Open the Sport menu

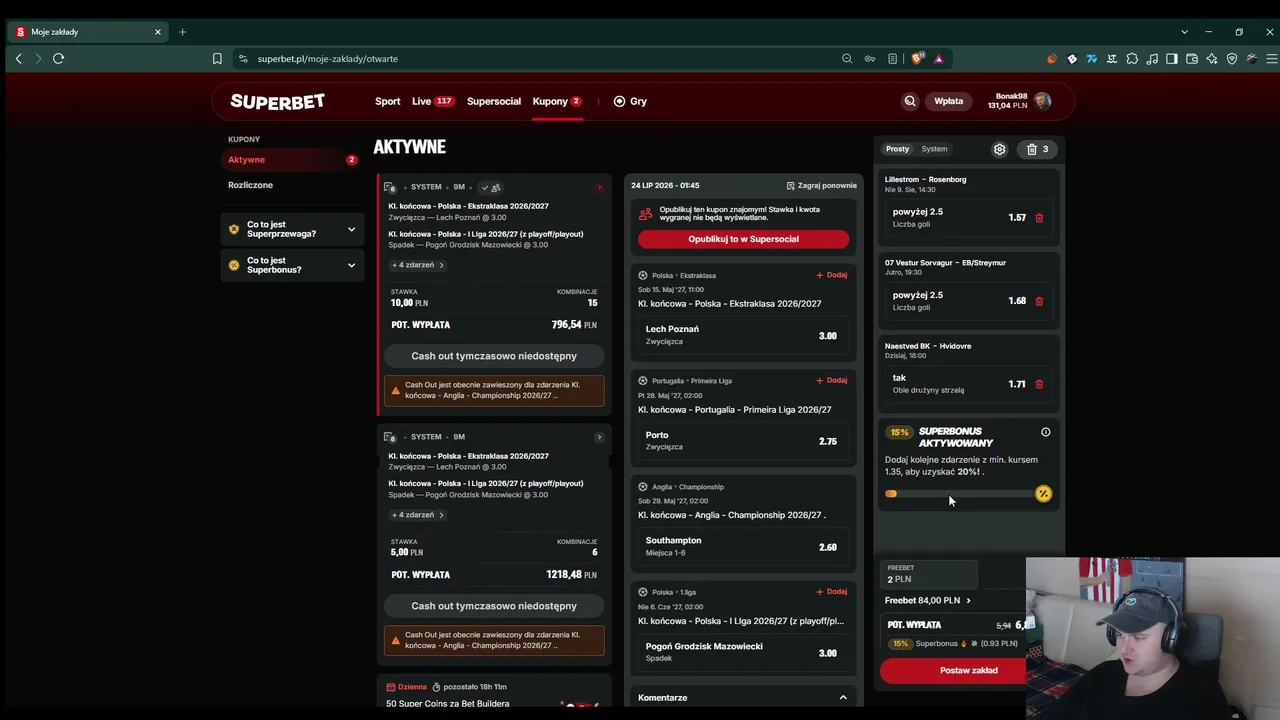click(387, 101)
